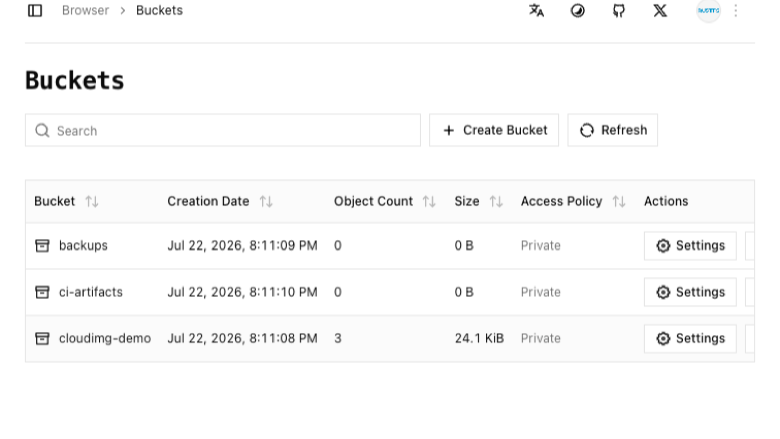Open the GitHub link icon
The width and height of the screenshot is (780, 439).
(x=619, y=10)
